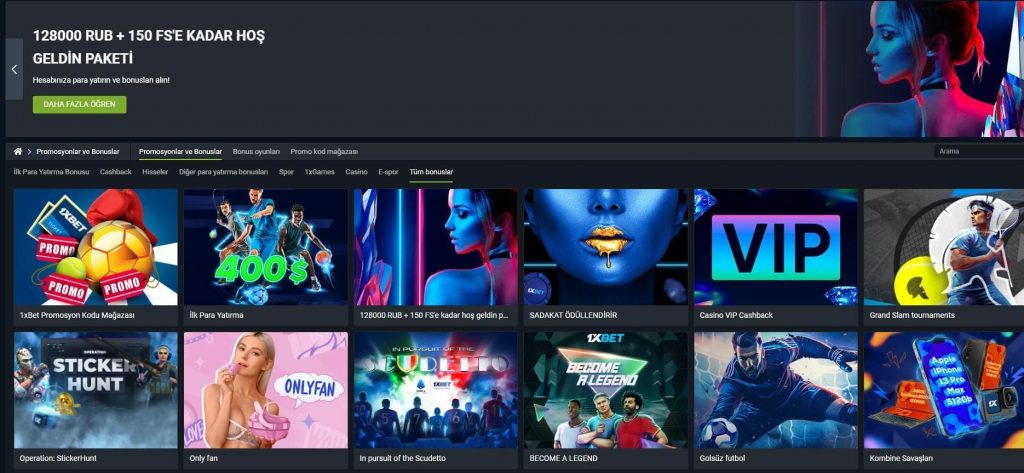Screen dimensions: 1024x473
Task: Open the Only fan promo thumbnail
Action: tap(266, 390)
